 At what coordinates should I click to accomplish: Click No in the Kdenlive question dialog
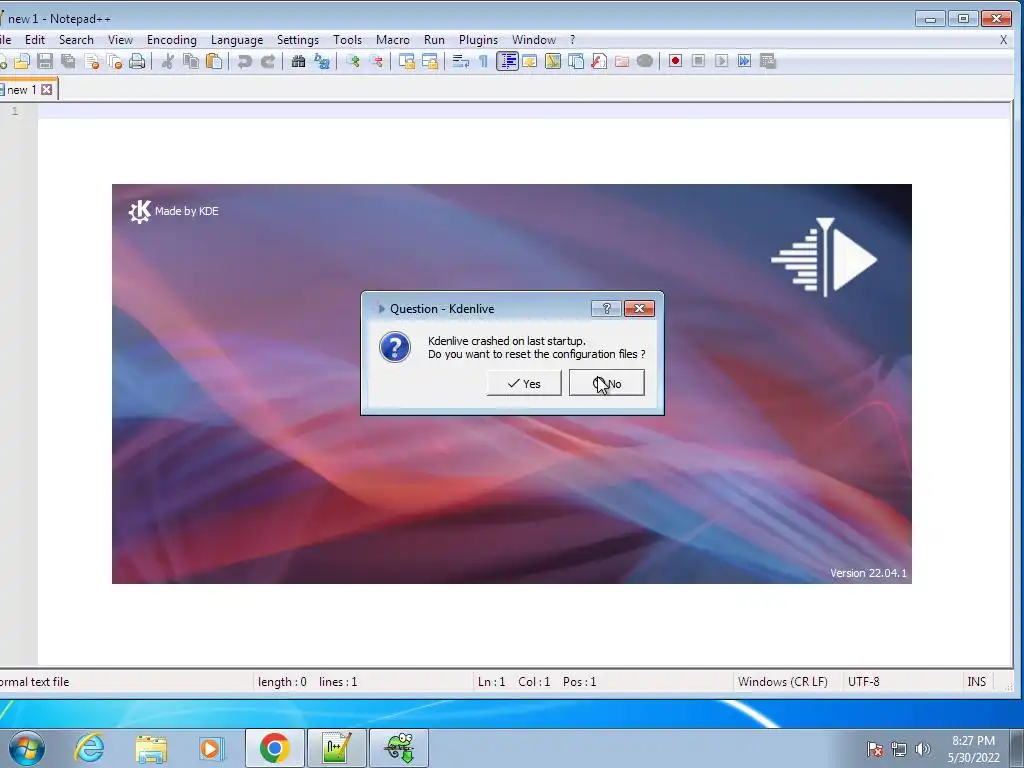[607, 383]
